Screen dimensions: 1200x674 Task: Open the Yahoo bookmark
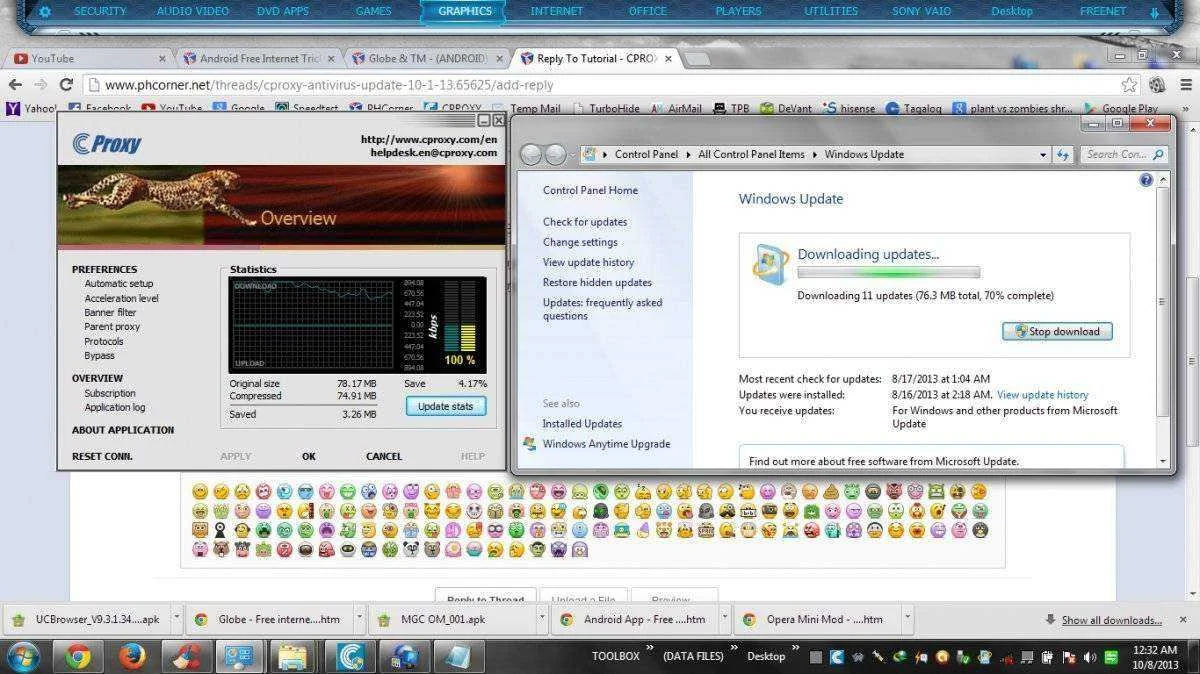(x=30, y=108)
